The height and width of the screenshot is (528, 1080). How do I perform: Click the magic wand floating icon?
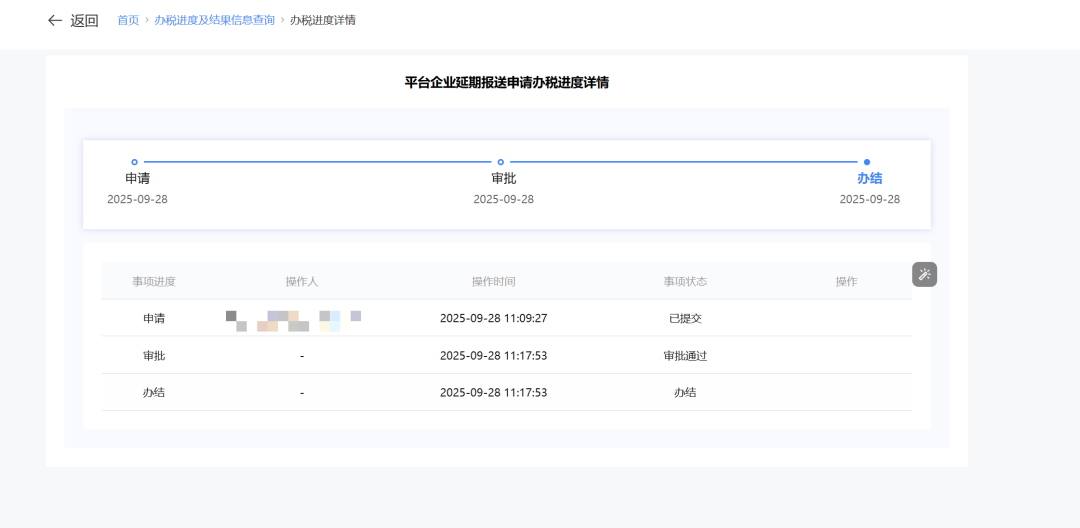coord(925,275)
